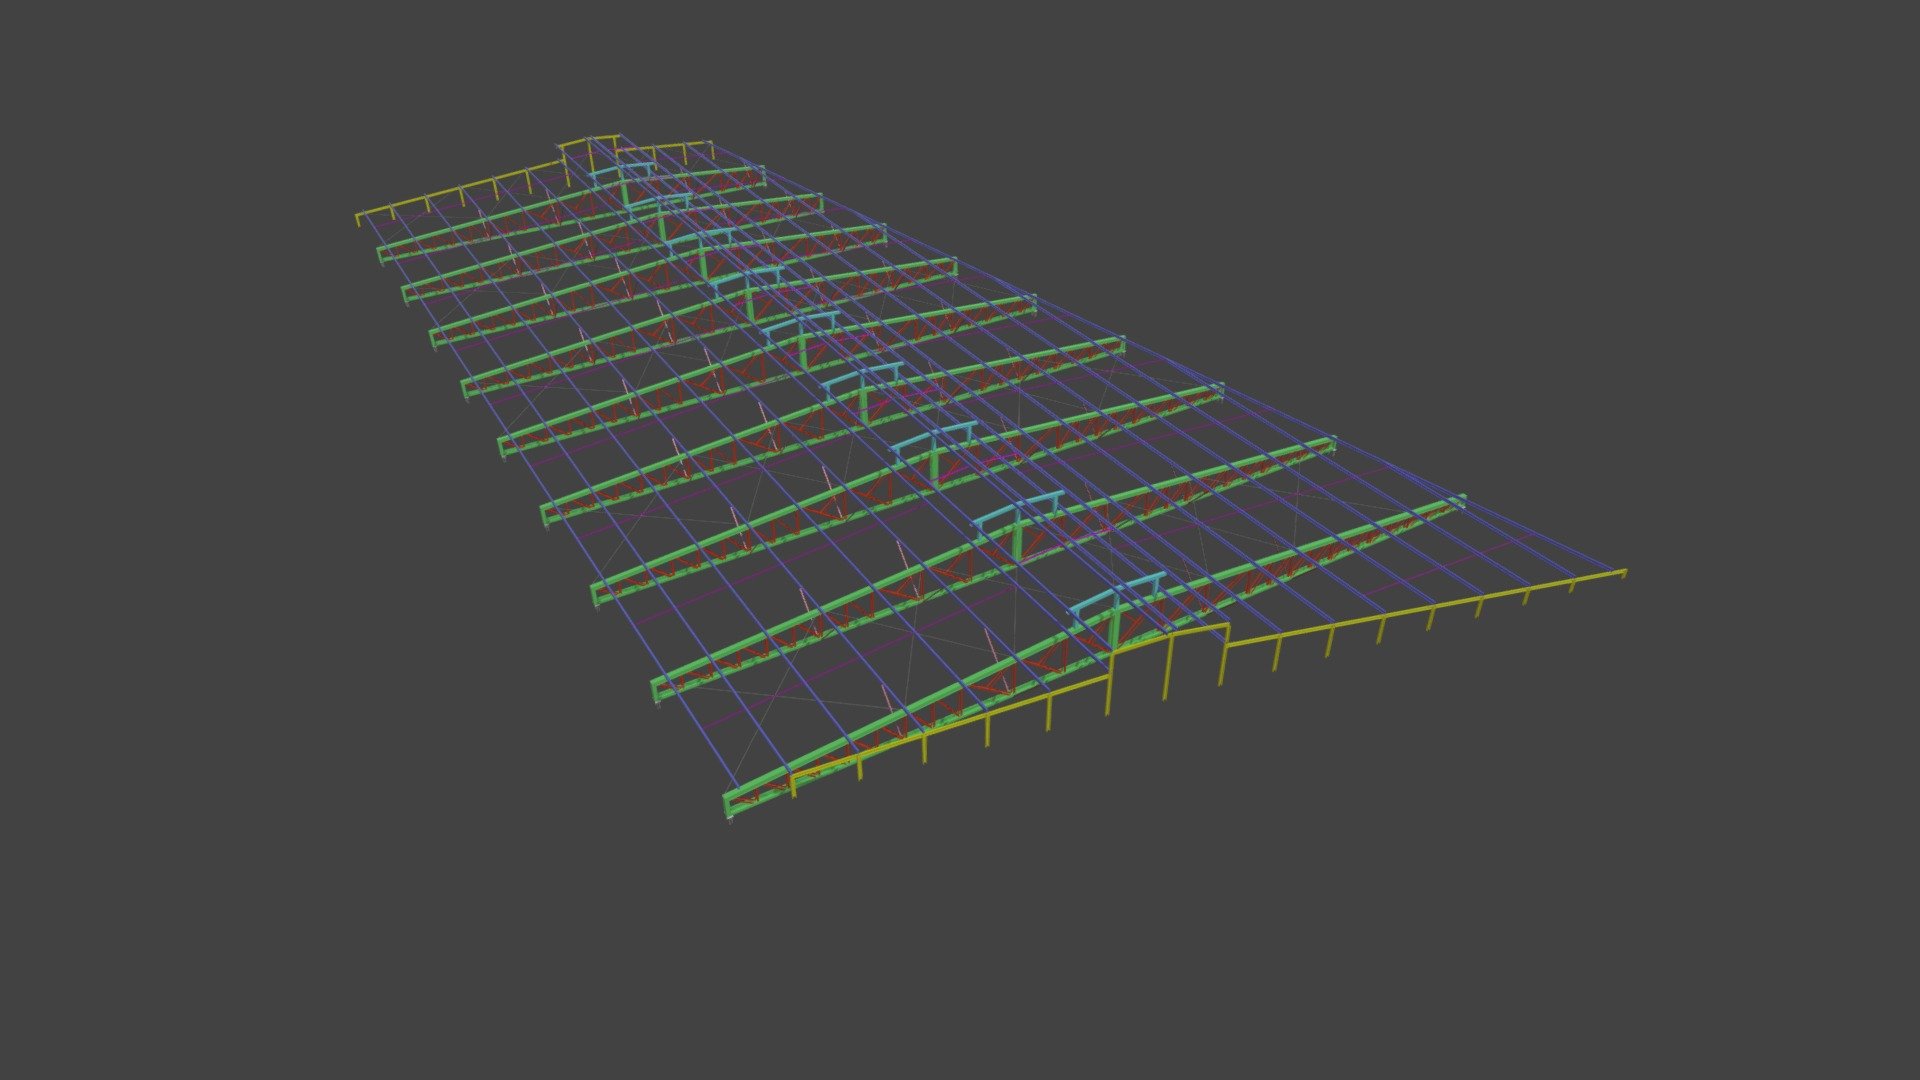1920x1080 pixels.
Task: Select the sloped yellow gable beam on front right
Action: [1425, 608]
